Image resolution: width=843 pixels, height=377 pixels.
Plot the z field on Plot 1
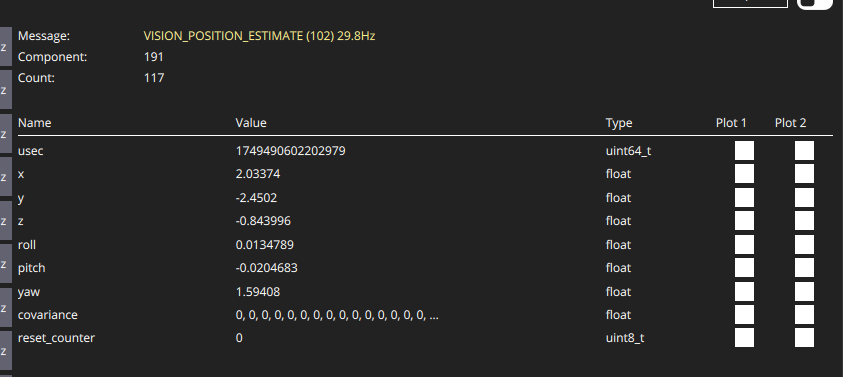coord(744,220)
